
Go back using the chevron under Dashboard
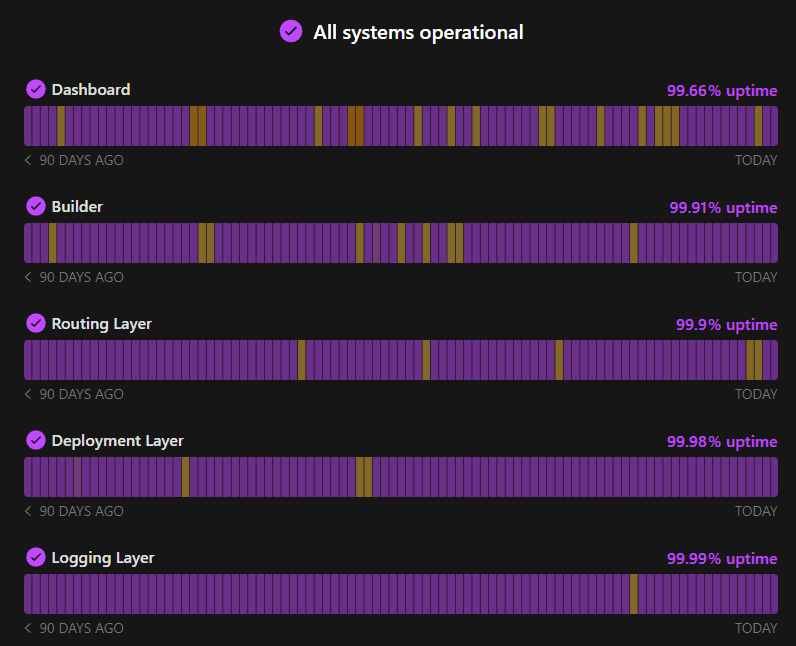(28, 160)
